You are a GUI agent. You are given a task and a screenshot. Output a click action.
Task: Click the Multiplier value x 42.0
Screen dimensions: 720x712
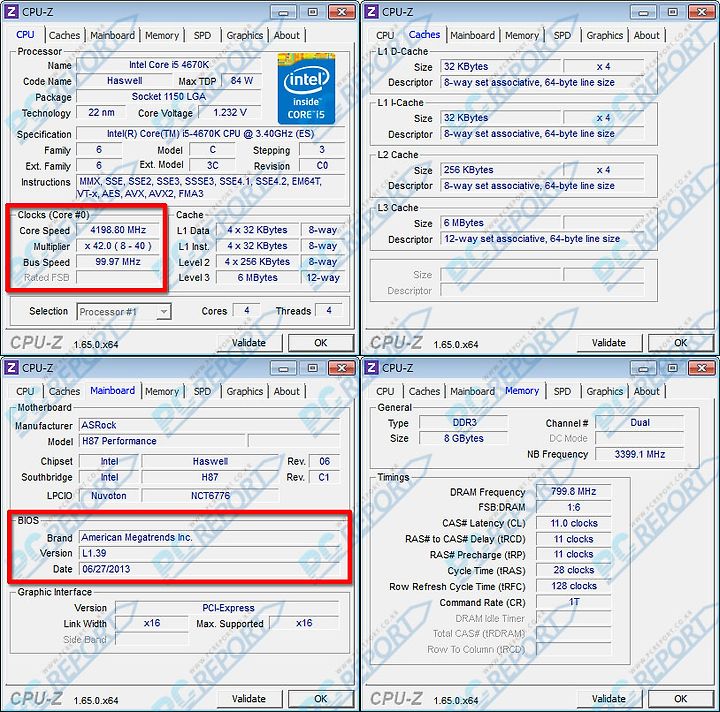[x=118, y=246]
